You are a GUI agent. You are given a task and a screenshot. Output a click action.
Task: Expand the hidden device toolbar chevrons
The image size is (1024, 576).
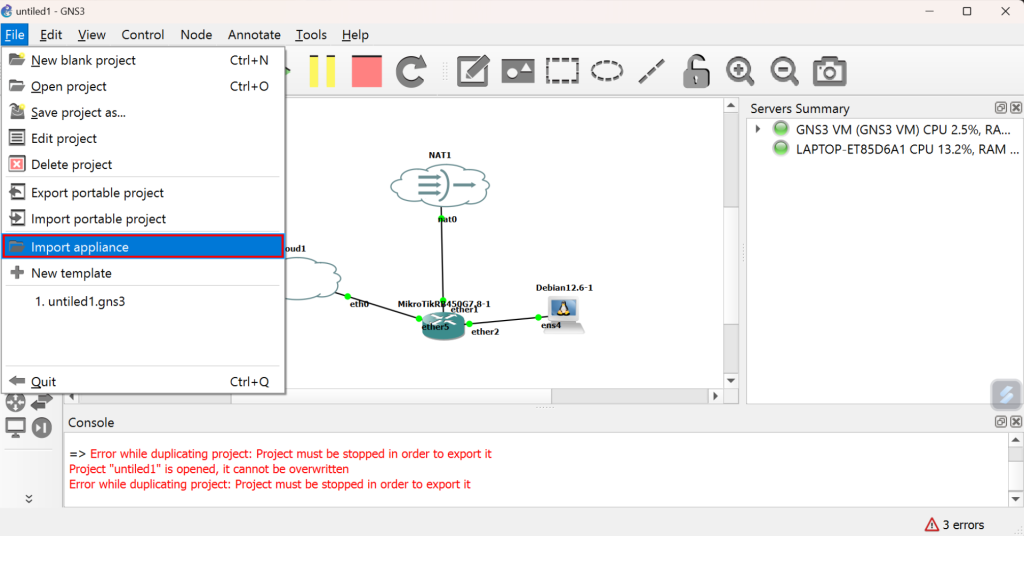[x=28, y=498]
